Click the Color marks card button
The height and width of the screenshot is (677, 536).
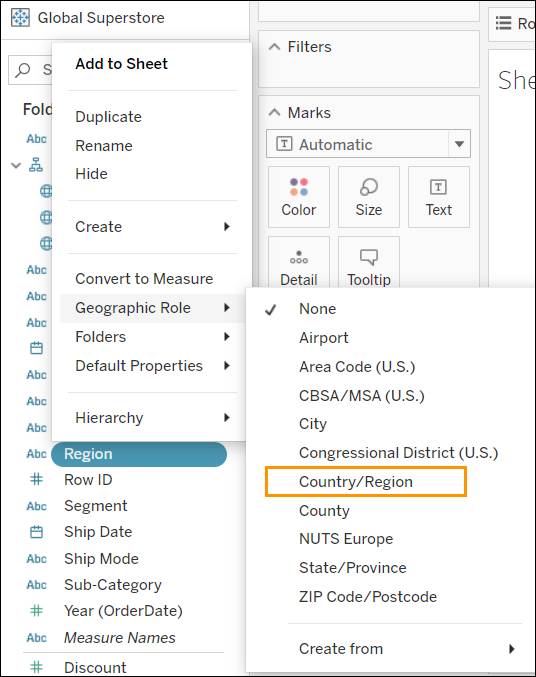pos(298,197)
